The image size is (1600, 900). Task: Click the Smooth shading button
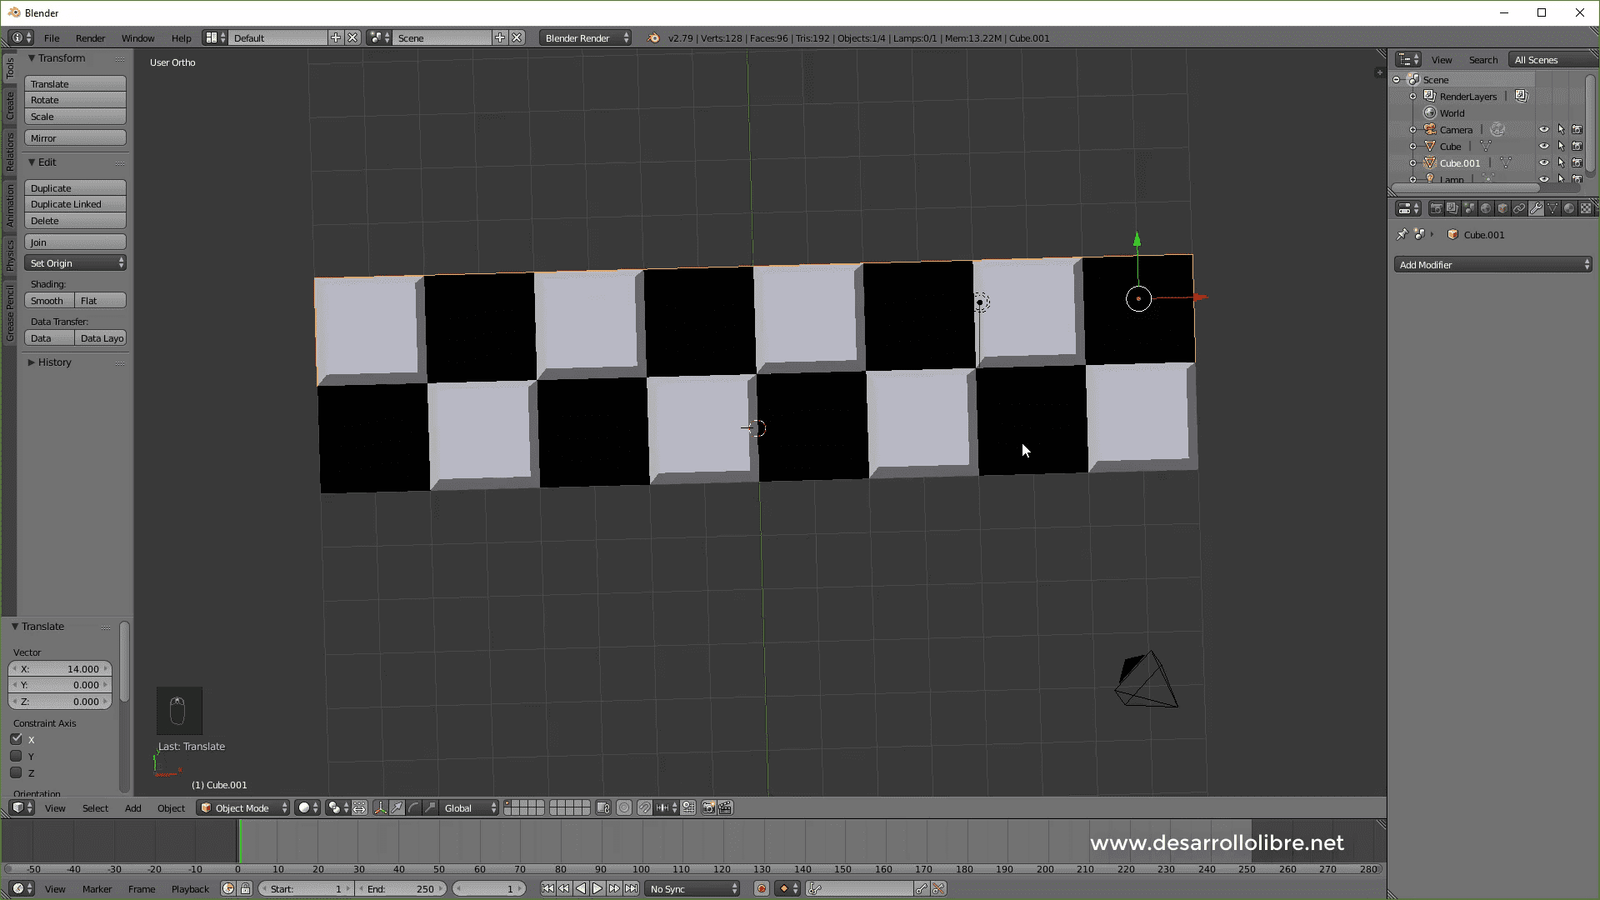(50, 301)
